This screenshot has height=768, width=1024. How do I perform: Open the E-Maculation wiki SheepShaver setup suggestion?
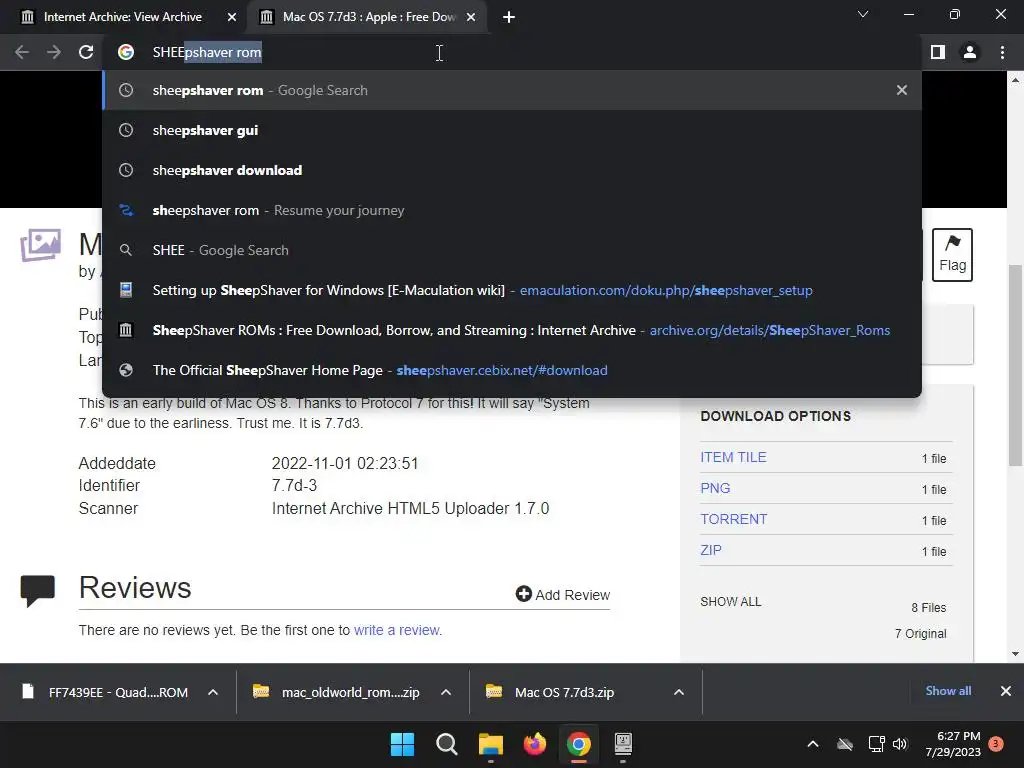[512, 290]
